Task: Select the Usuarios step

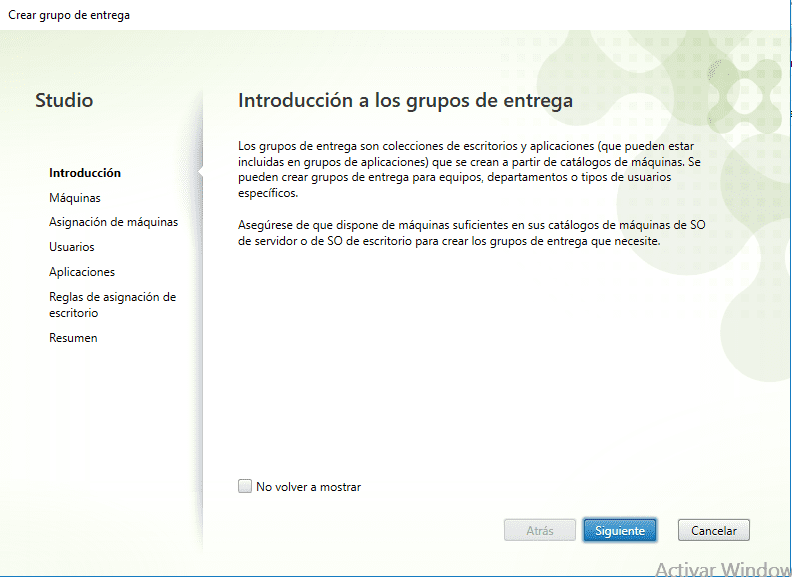Action: pyautogui.click(x=72, y=247)
